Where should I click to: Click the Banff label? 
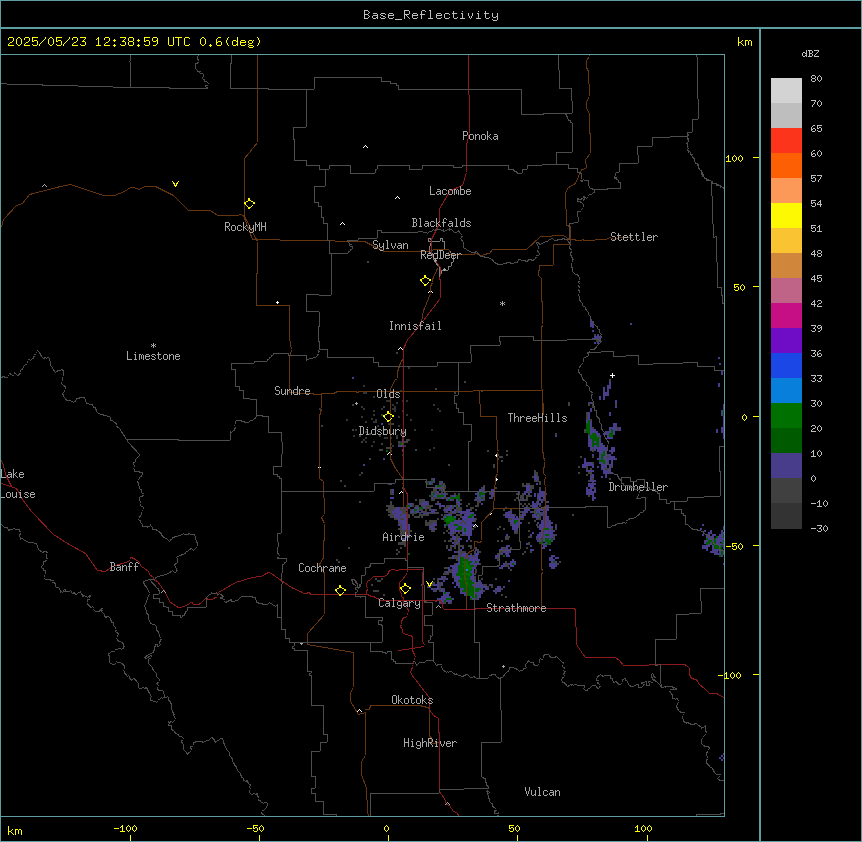tap(124, 567)
